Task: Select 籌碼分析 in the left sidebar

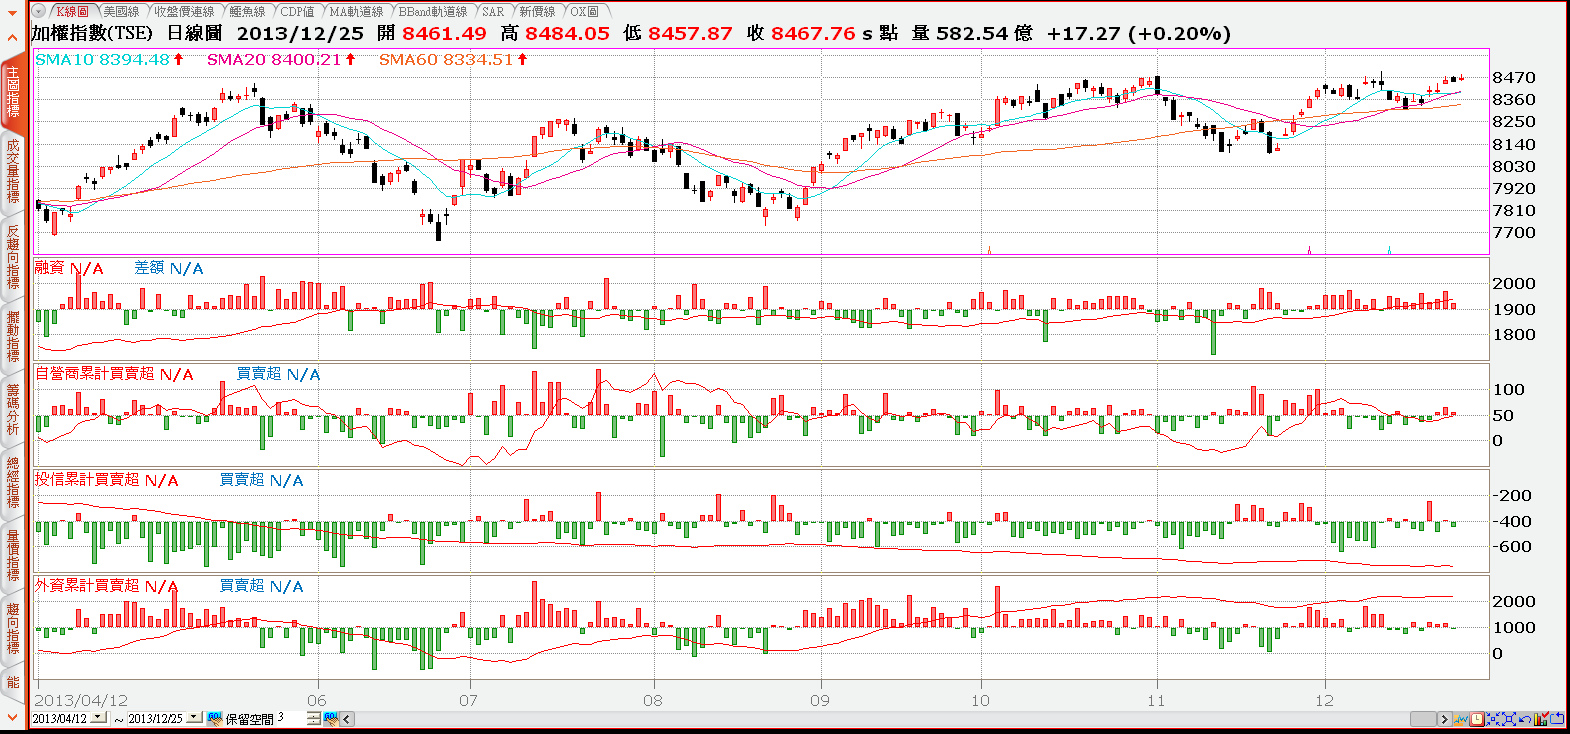Action: click(13, 409)
